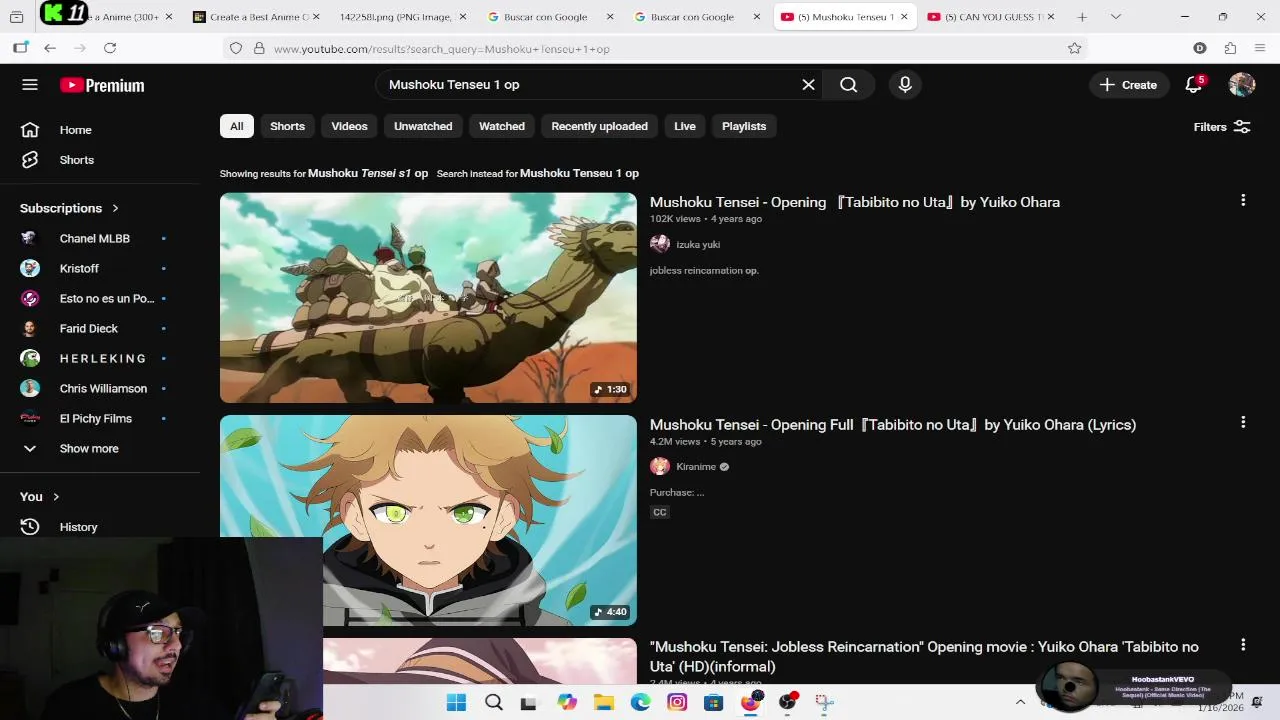This screenshot has width=1280, height=720.
Task: Open the YouTube guide hamburger menu
Action: 30,85
